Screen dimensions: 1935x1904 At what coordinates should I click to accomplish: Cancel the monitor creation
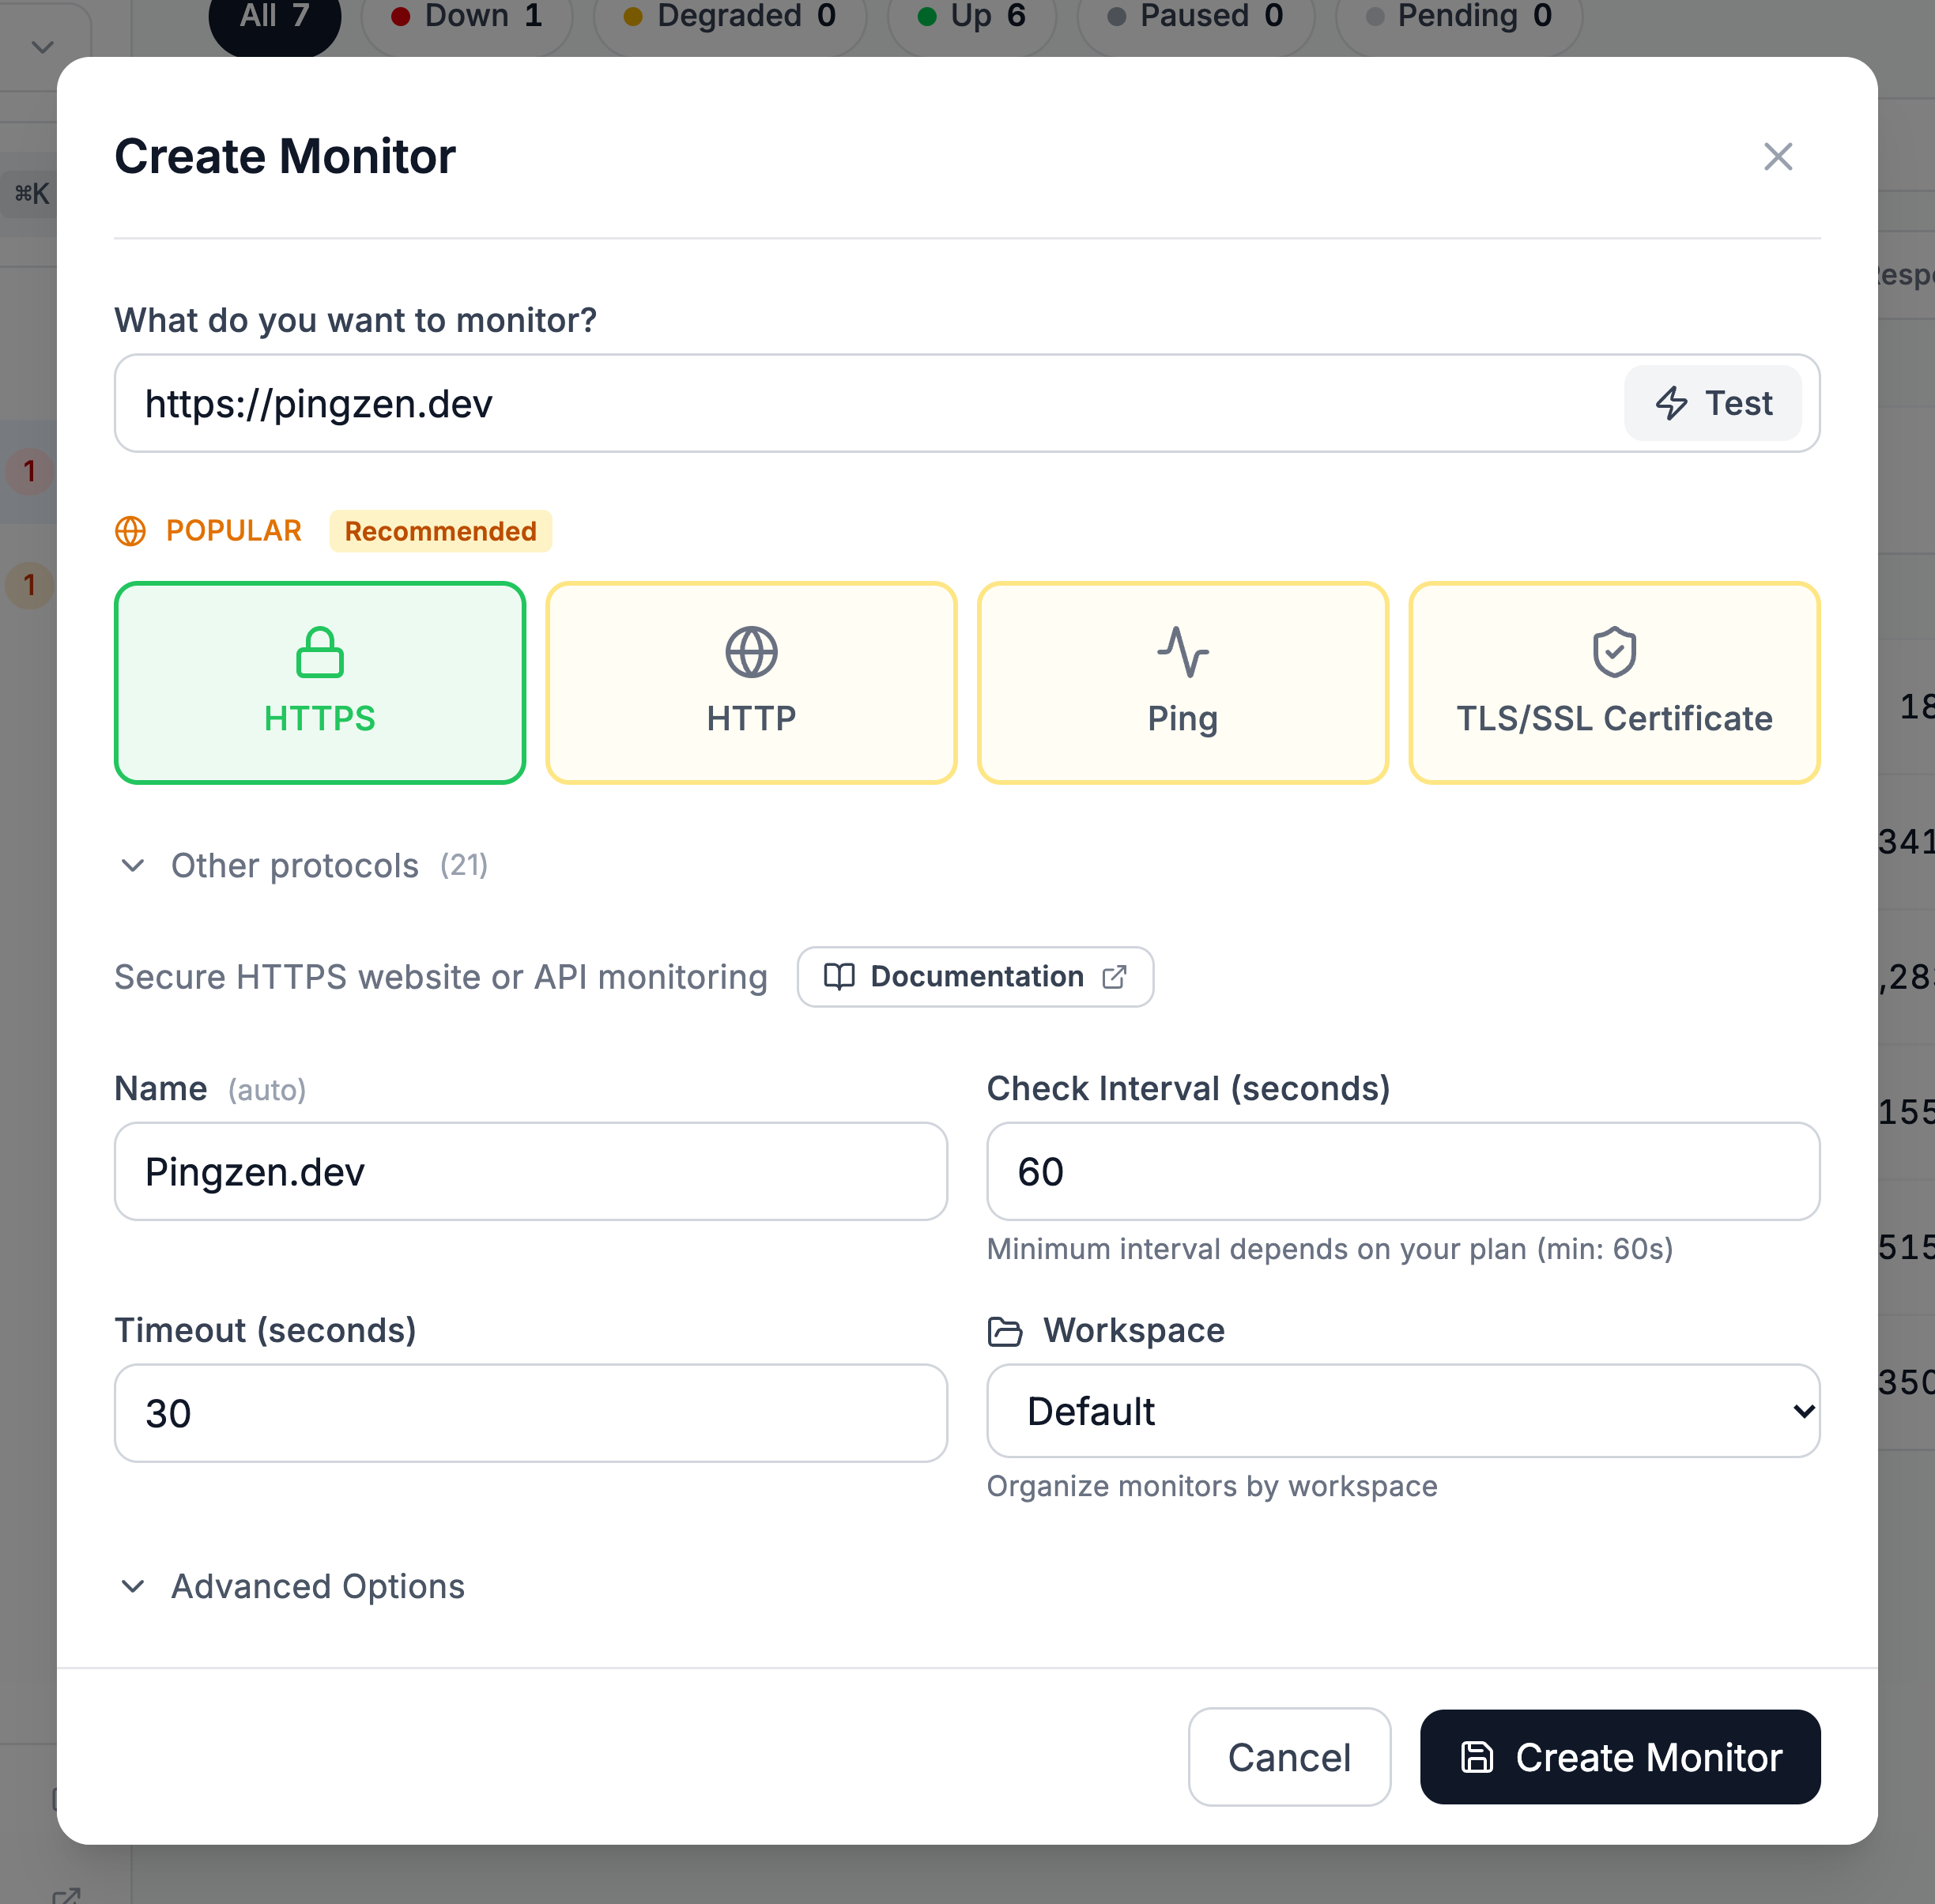[x=1289, y=1757]
